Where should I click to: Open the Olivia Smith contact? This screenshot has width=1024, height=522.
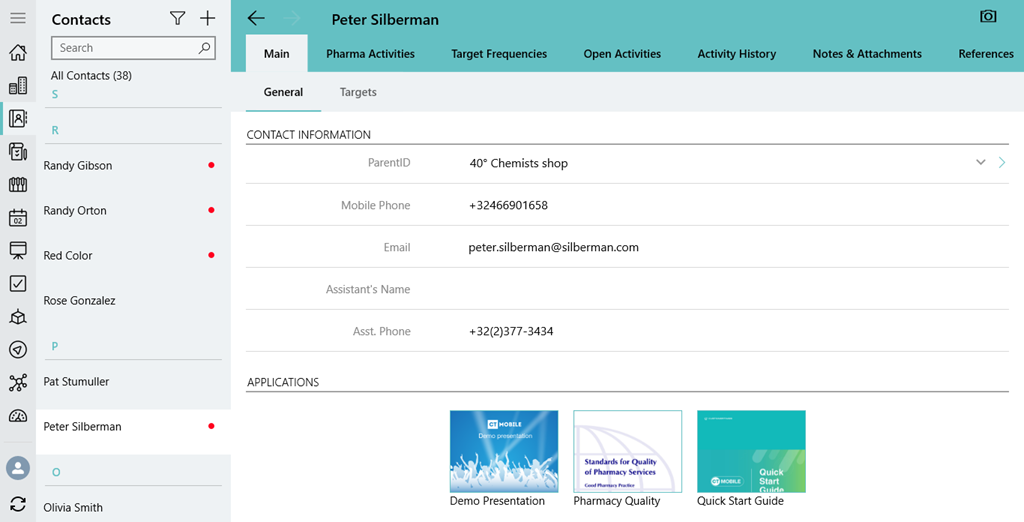point(73,507)
